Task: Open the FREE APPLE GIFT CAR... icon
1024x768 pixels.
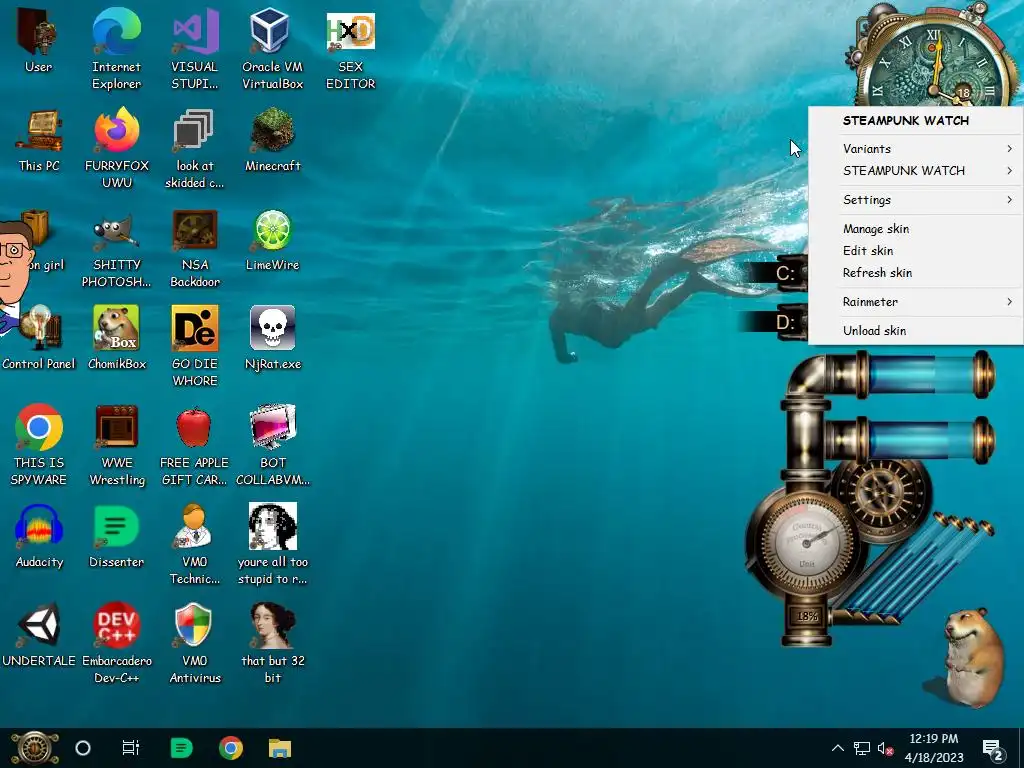Action: click(194, 428)
